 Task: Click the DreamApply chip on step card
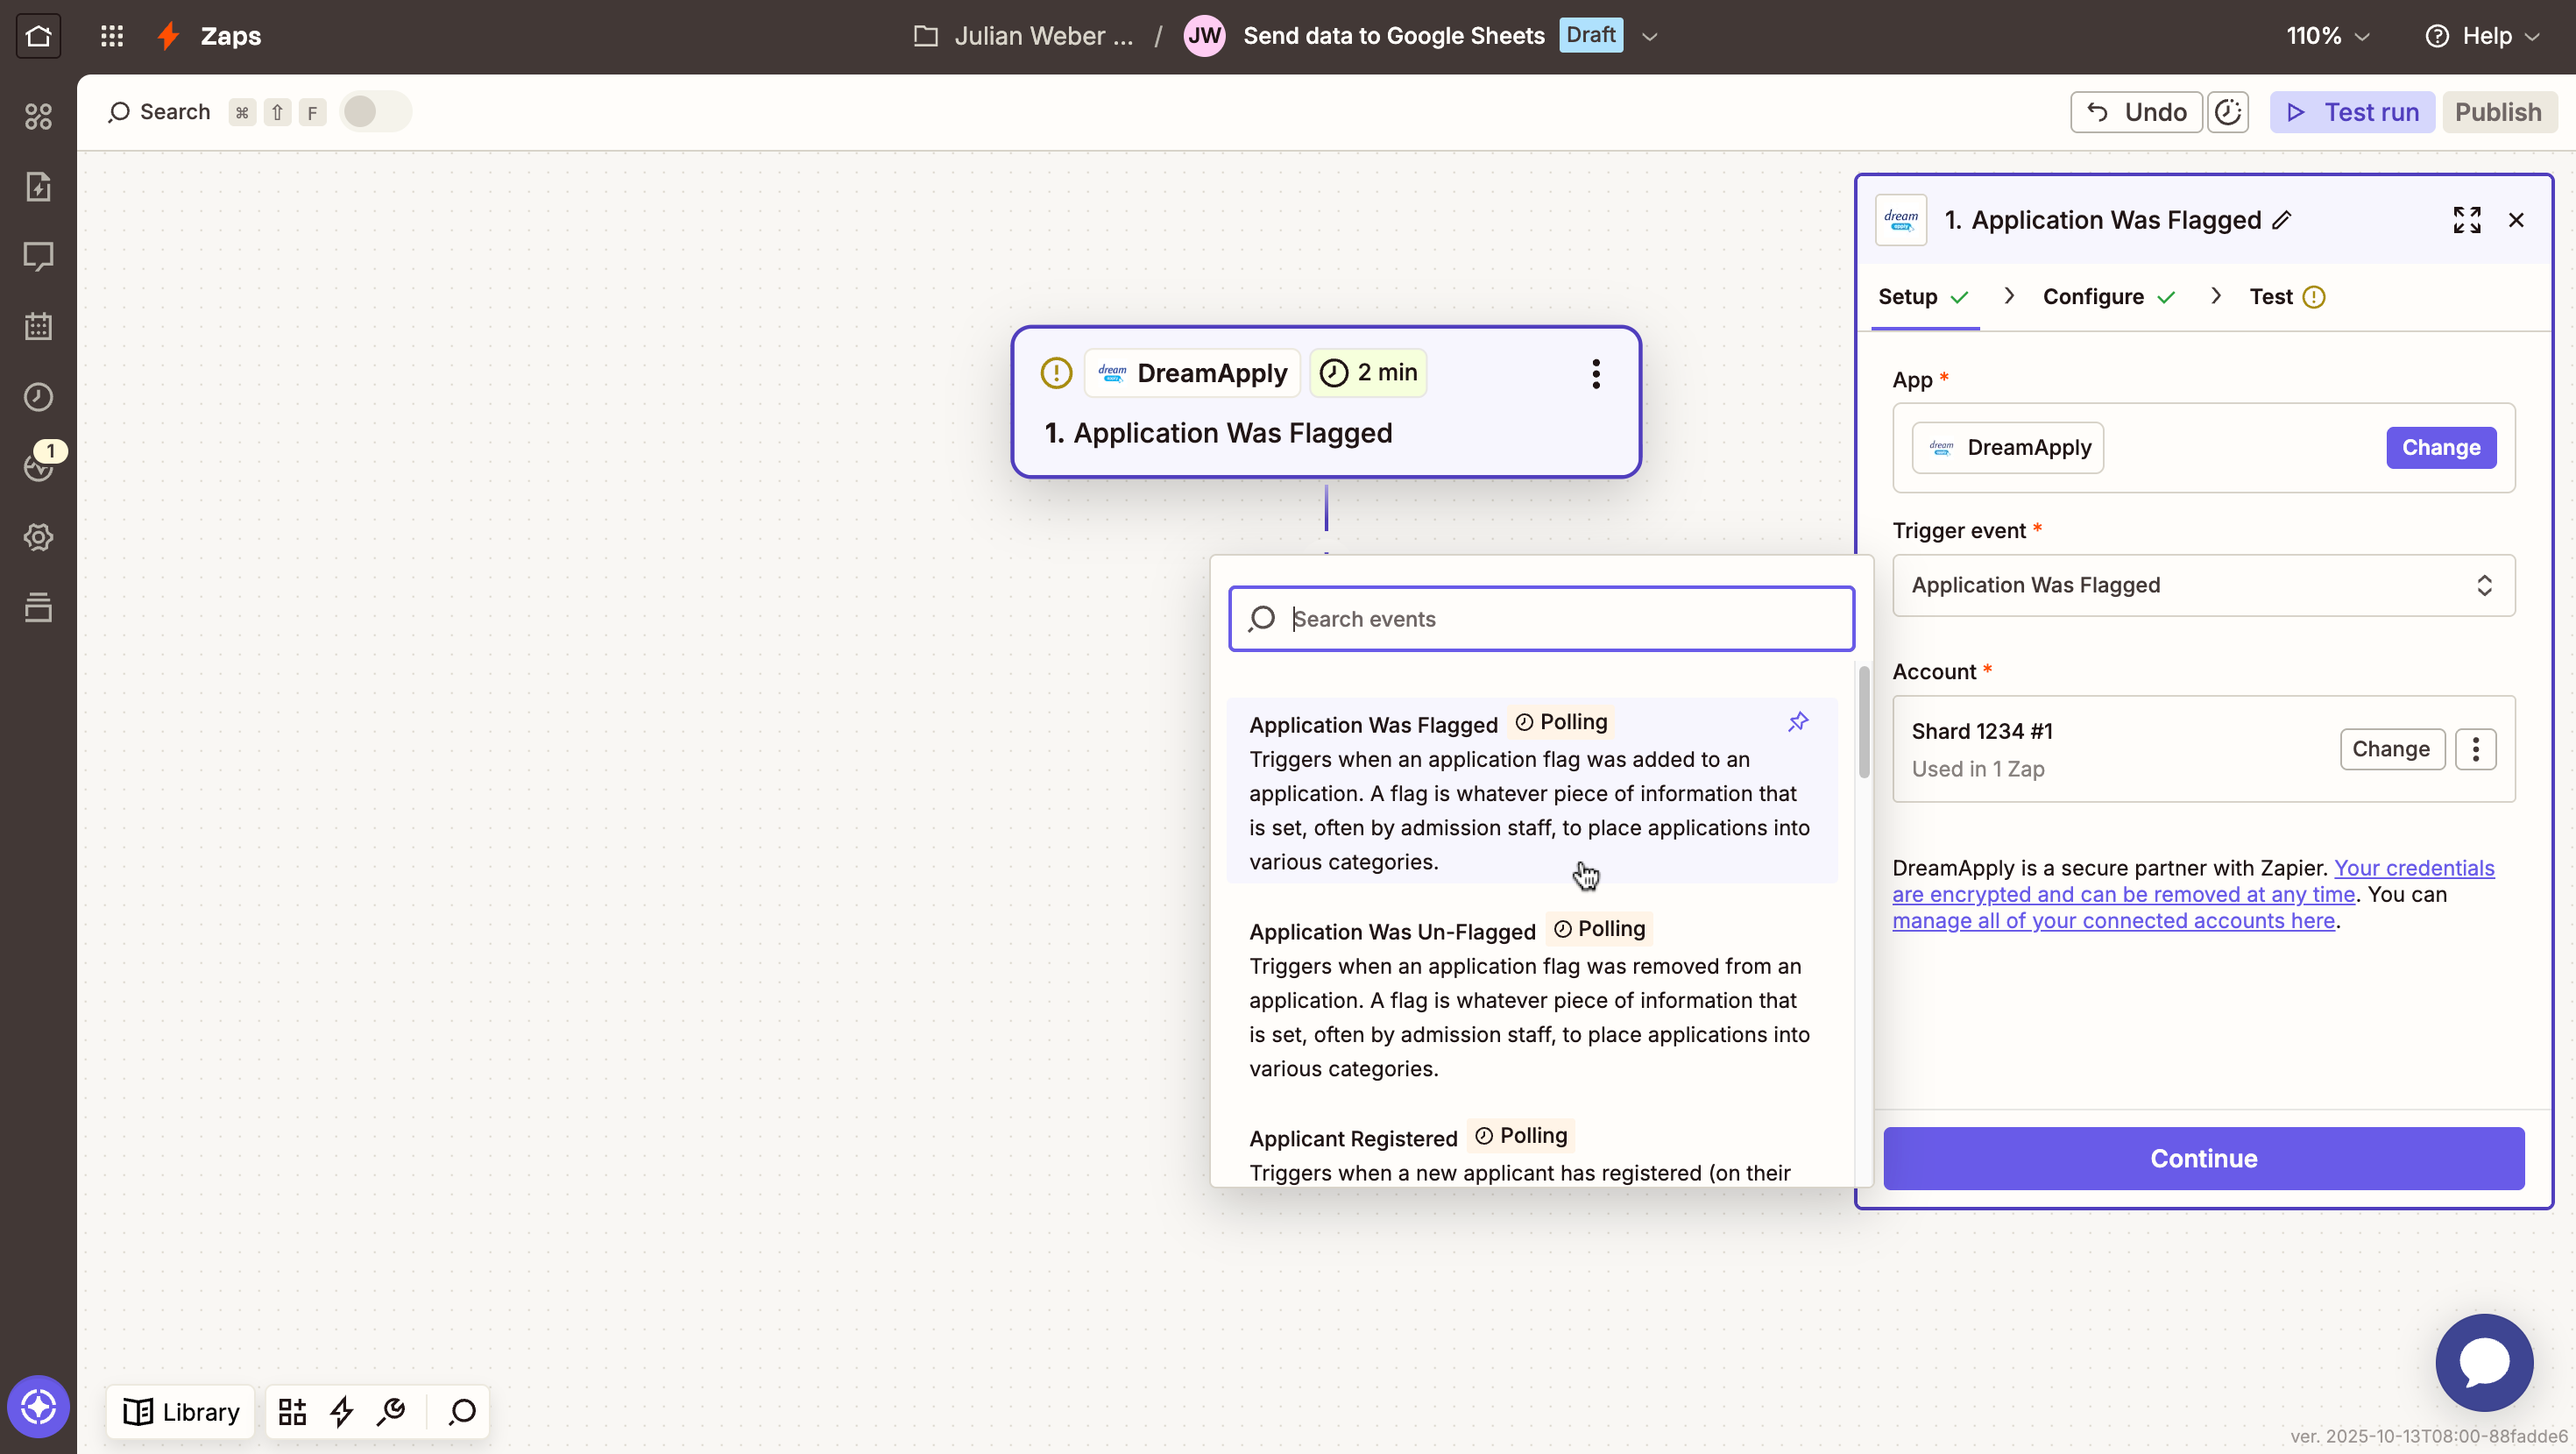(x=1192, y=373)
